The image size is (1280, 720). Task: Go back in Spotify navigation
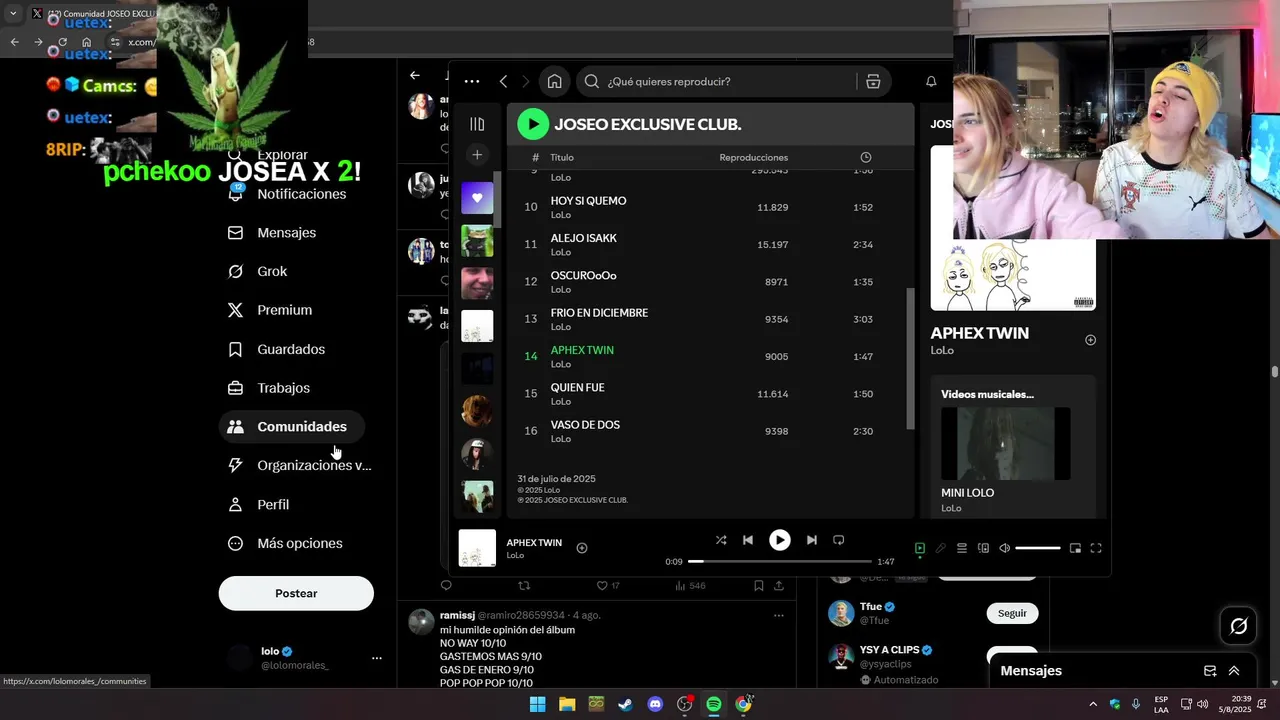[503, 82]
